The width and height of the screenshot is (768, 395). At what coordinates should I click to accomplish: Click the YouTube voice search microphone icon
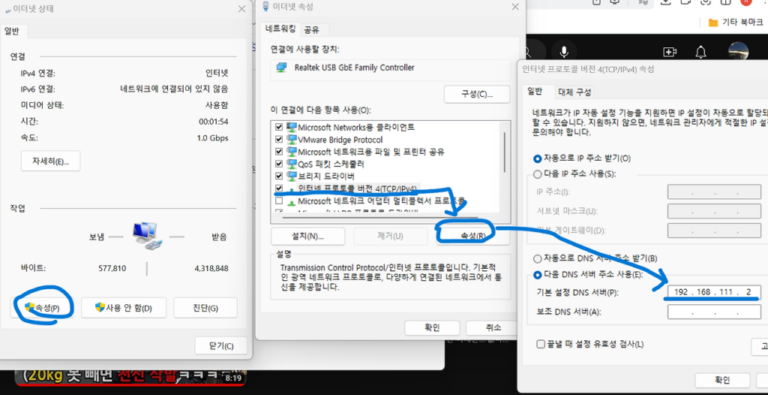click(x=564, y=51)
